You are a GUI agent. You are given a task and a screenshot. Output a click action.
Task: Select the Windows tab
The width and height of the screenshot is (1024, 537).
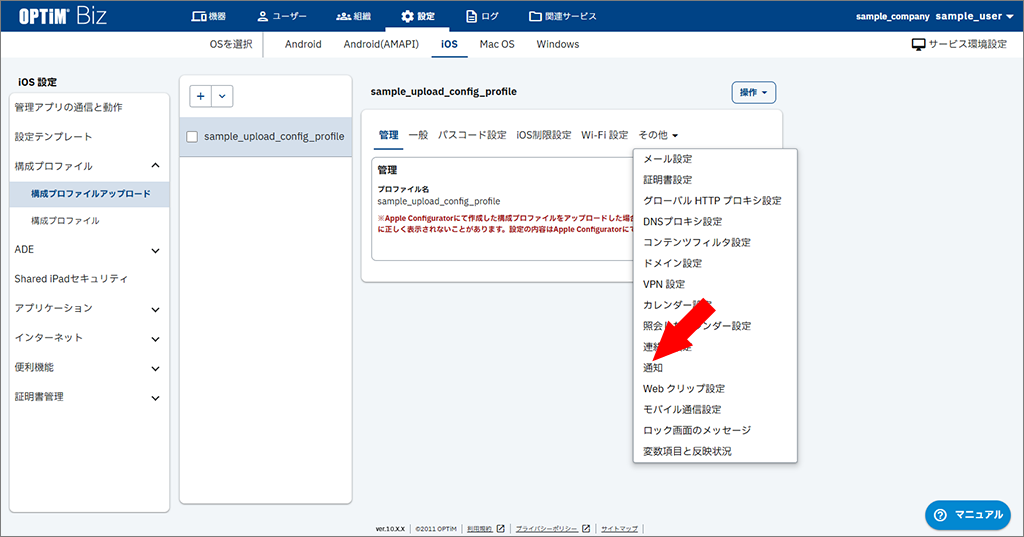[x=558, y=44]
